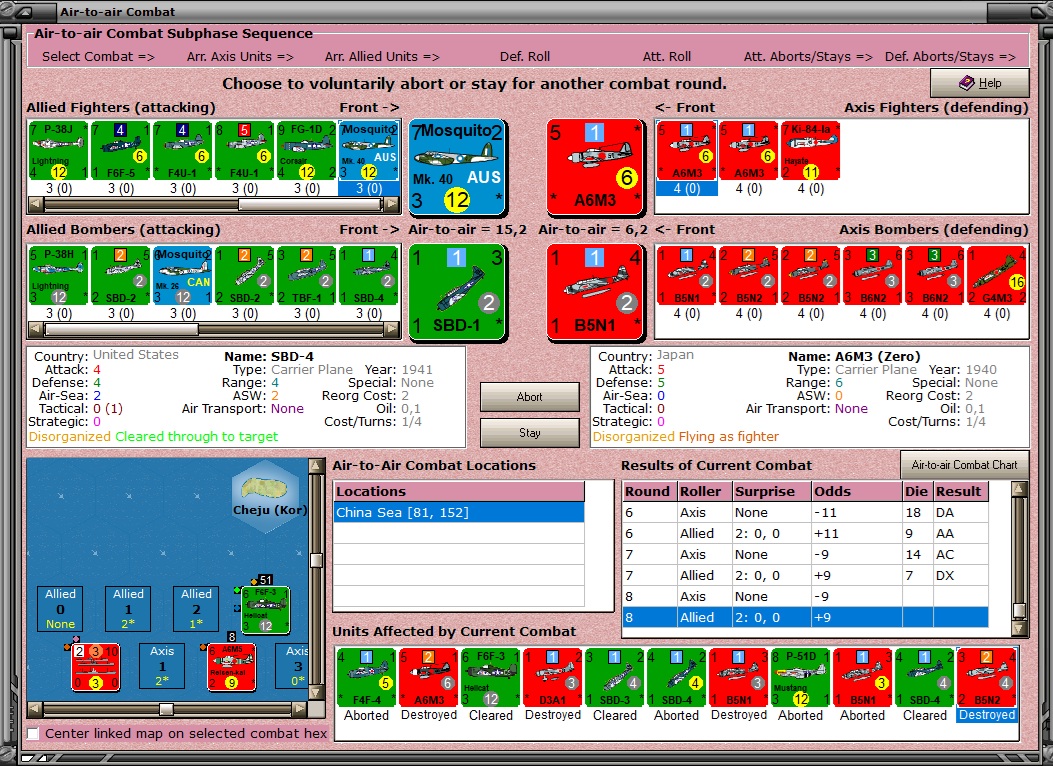Choose the Ki-84-Ia Hayate Axis fighter
1053x766 pixels.
tap(811, 151)
